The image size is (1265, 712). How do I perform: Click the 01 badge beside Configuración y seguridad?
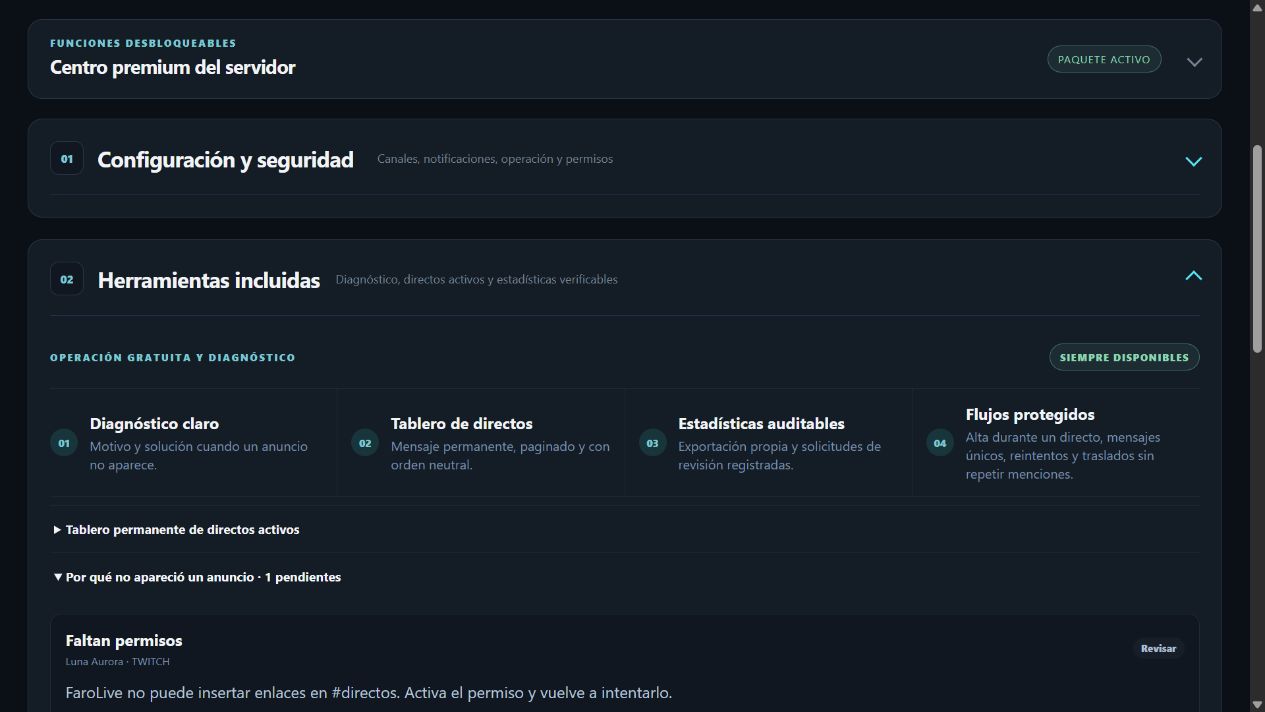(x=67, y=158)
